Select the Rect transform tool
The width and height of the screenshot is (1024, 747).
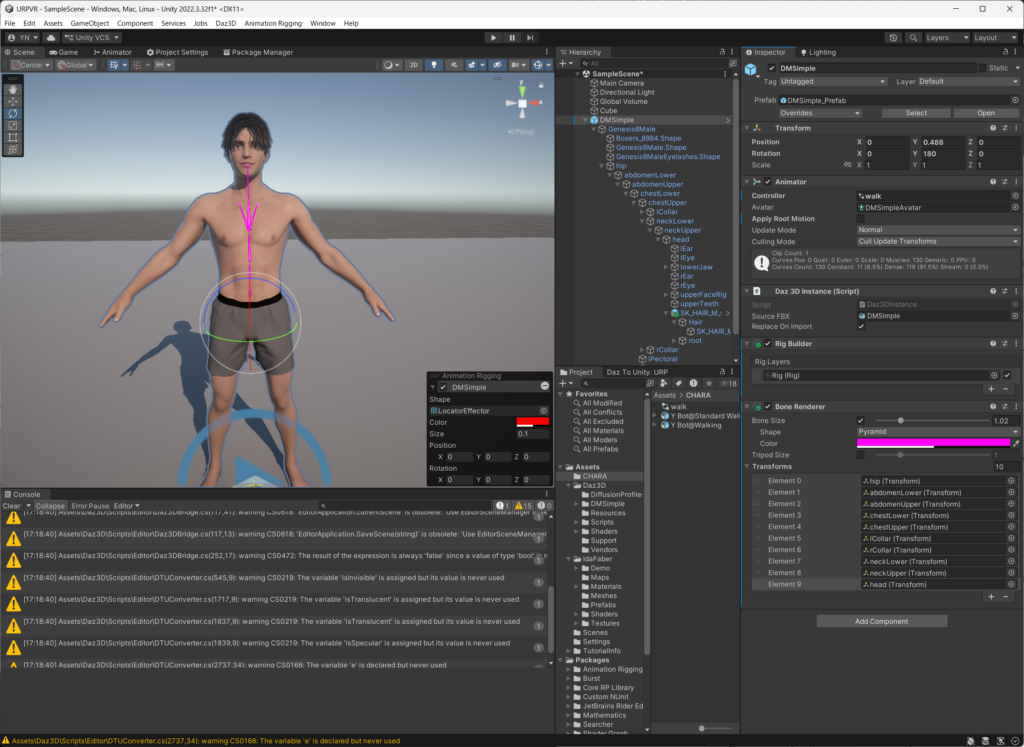[13, 137]
